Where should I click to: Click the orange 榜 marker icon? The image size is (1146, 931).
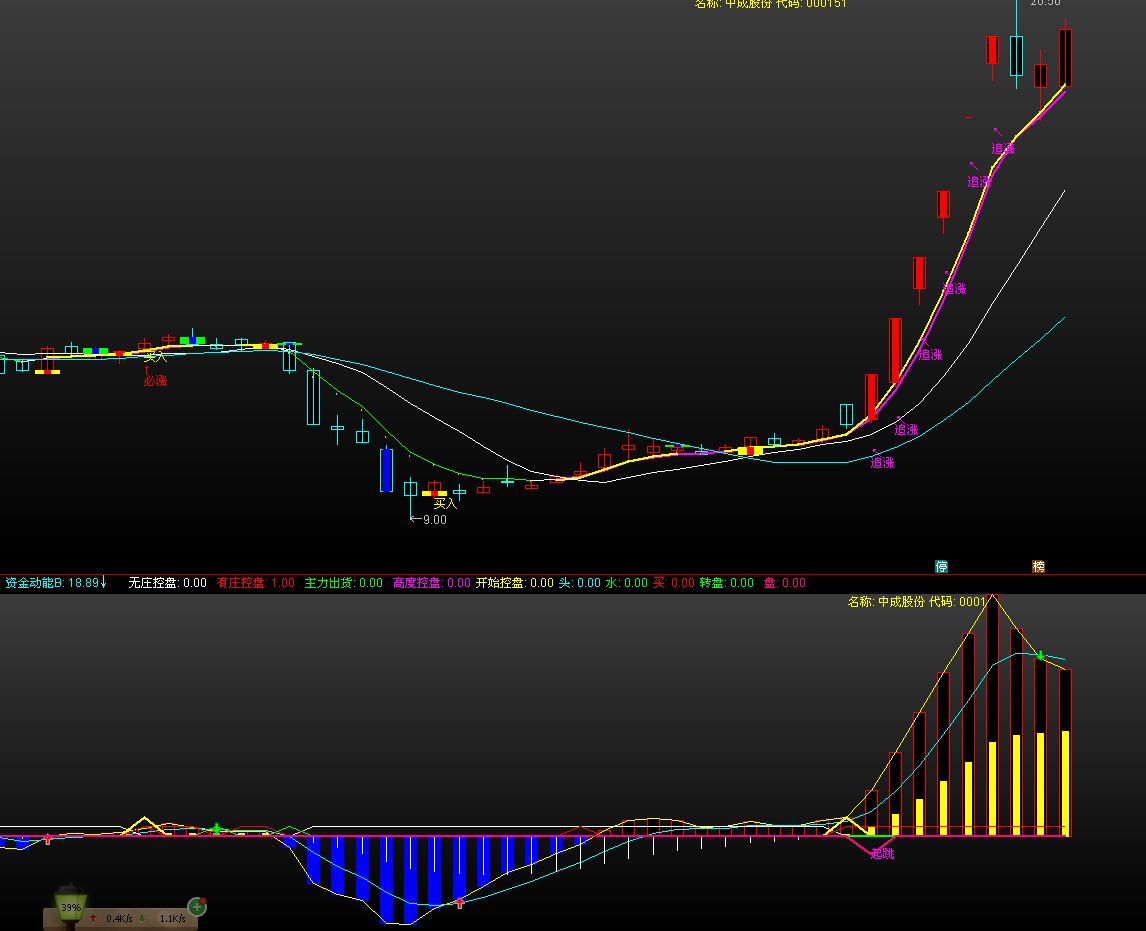pos(1038,566)
